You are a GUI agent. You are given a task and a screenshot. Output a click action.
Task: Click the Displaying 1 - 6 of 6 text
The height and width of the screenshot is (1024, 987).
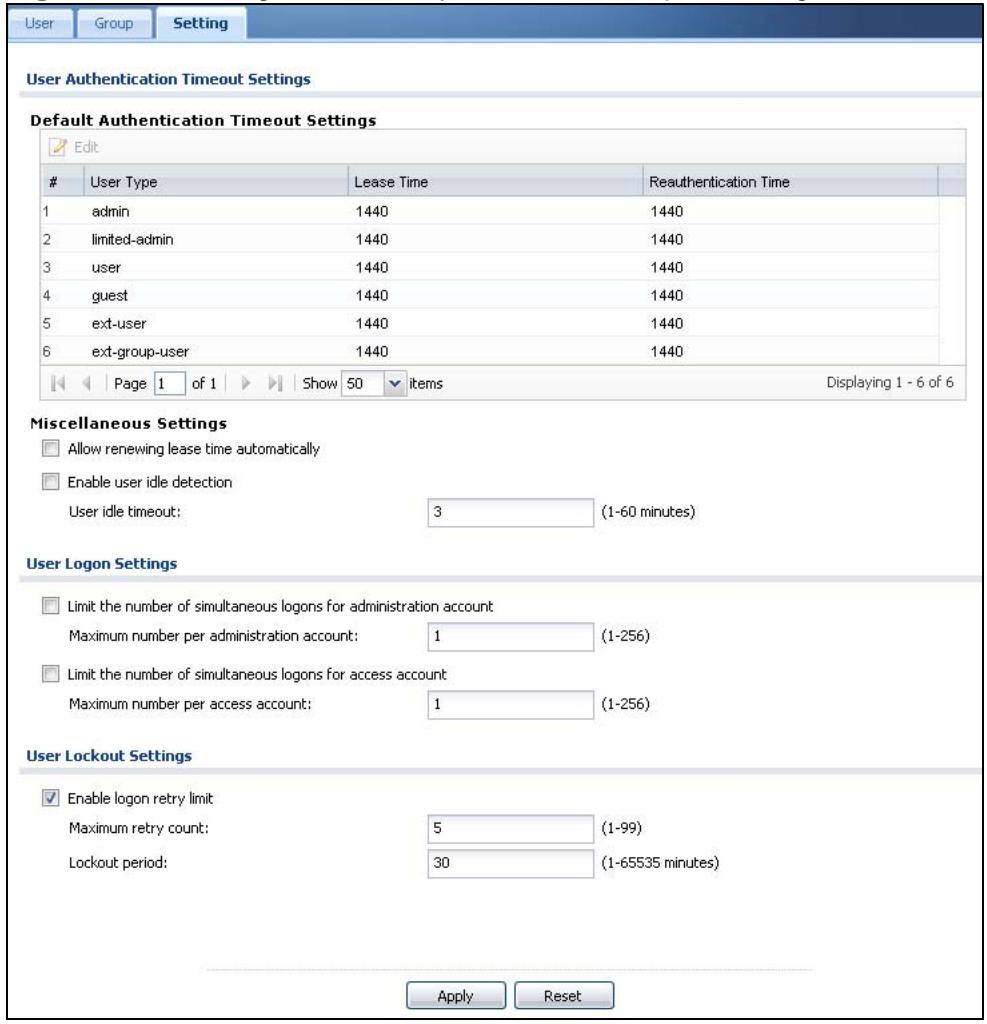point(890,382)
